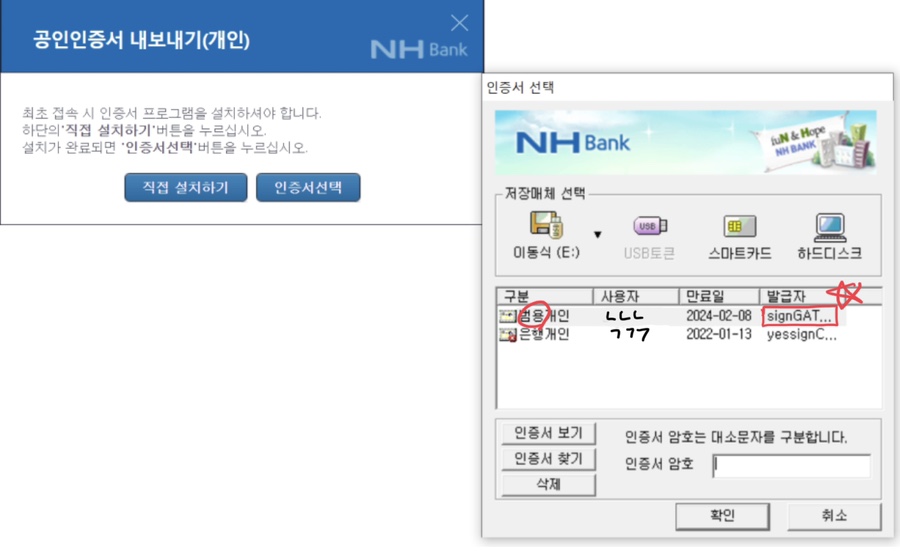Click the 인증서 찾기 button

click(548, 458)
